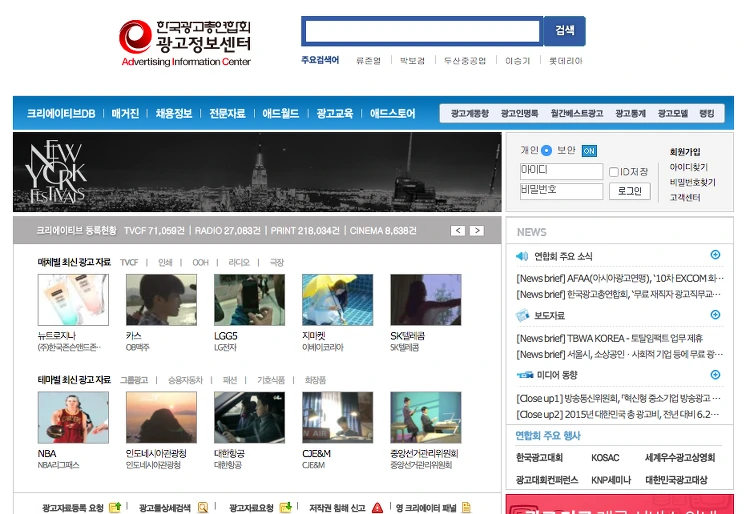This screenshot has height=514, width=750.
Task: Show next creative stats with the right arrow
Action: click(x=476, y=231)
